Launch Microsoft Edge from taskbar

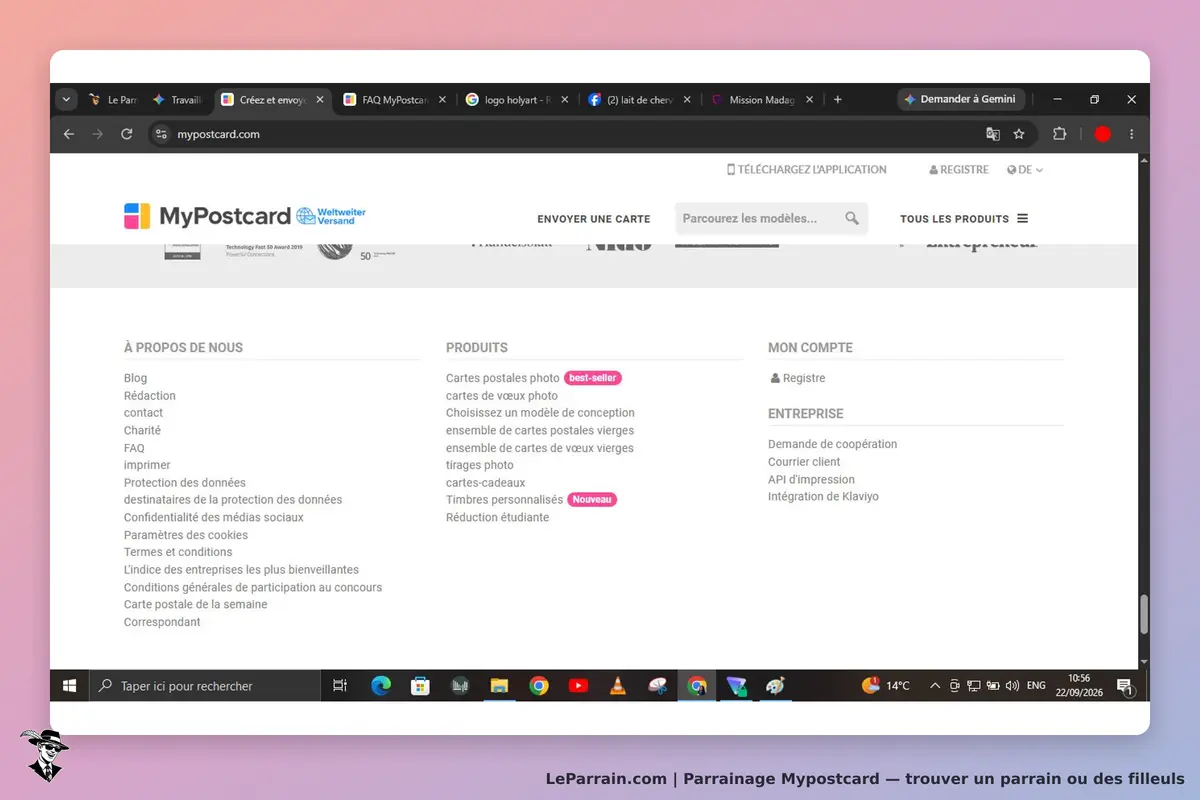(x=381, y=686)
